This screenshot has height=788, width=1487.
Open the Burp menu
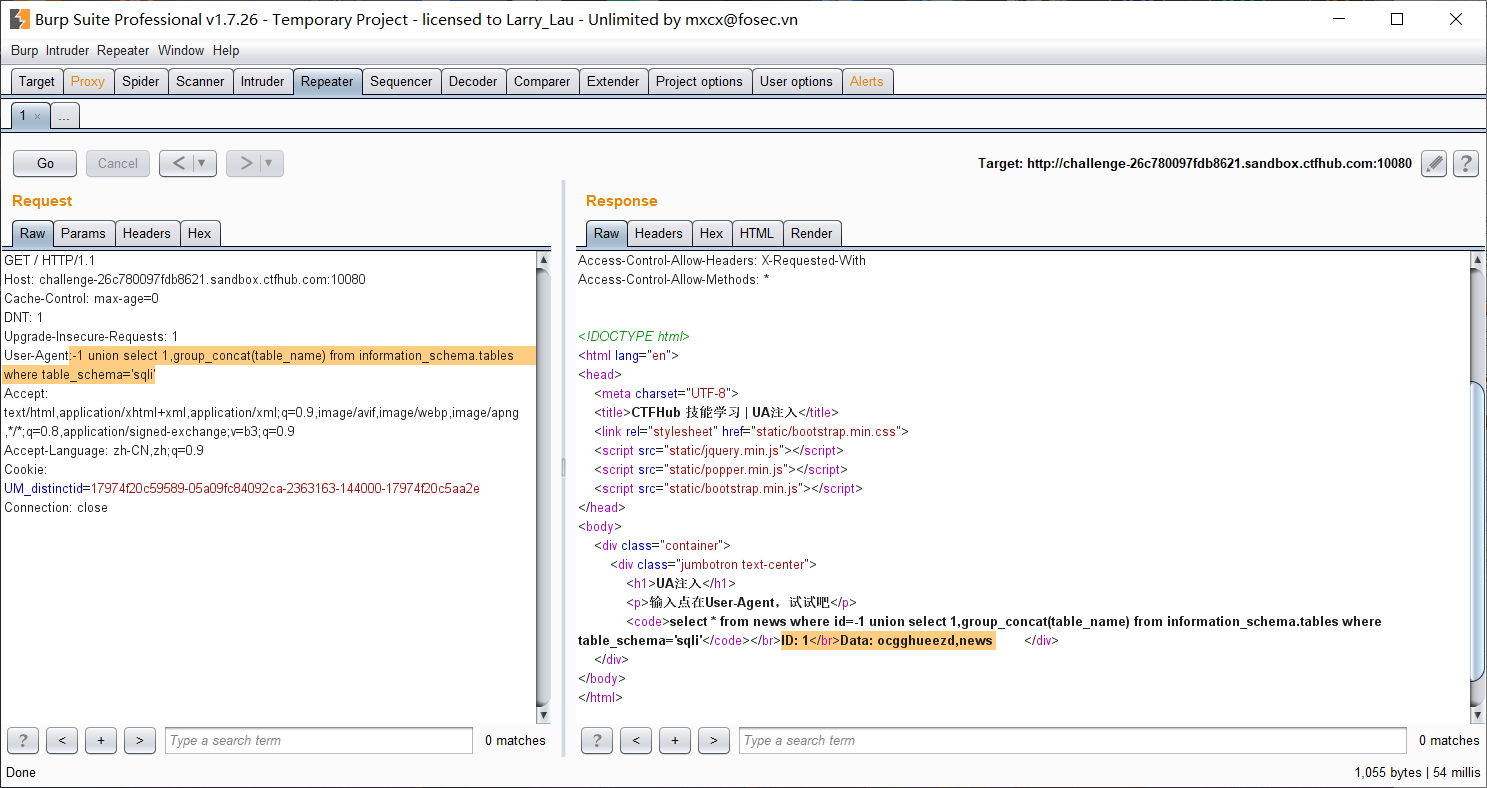(x=25, y=50)
